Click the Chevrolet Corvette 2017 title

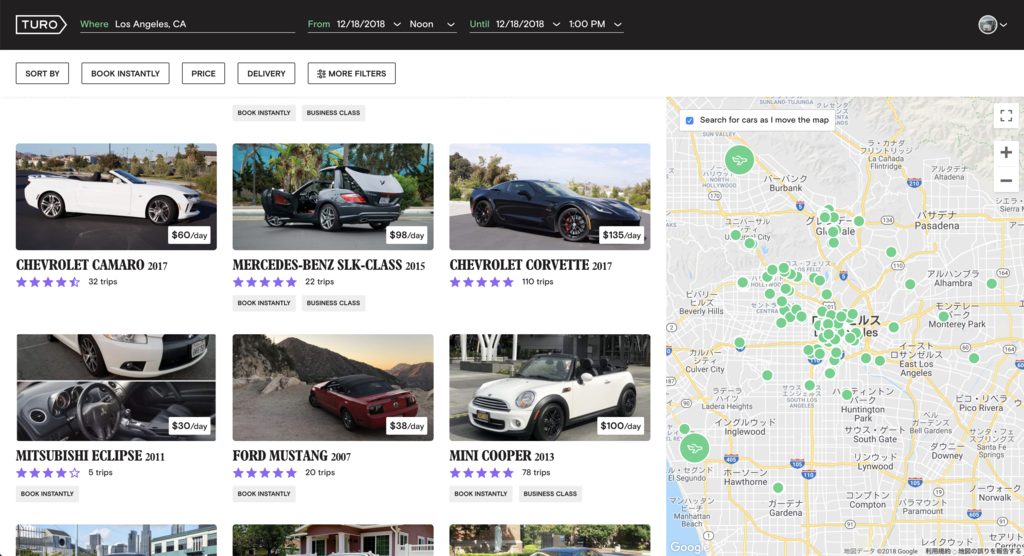coord(530,265)
